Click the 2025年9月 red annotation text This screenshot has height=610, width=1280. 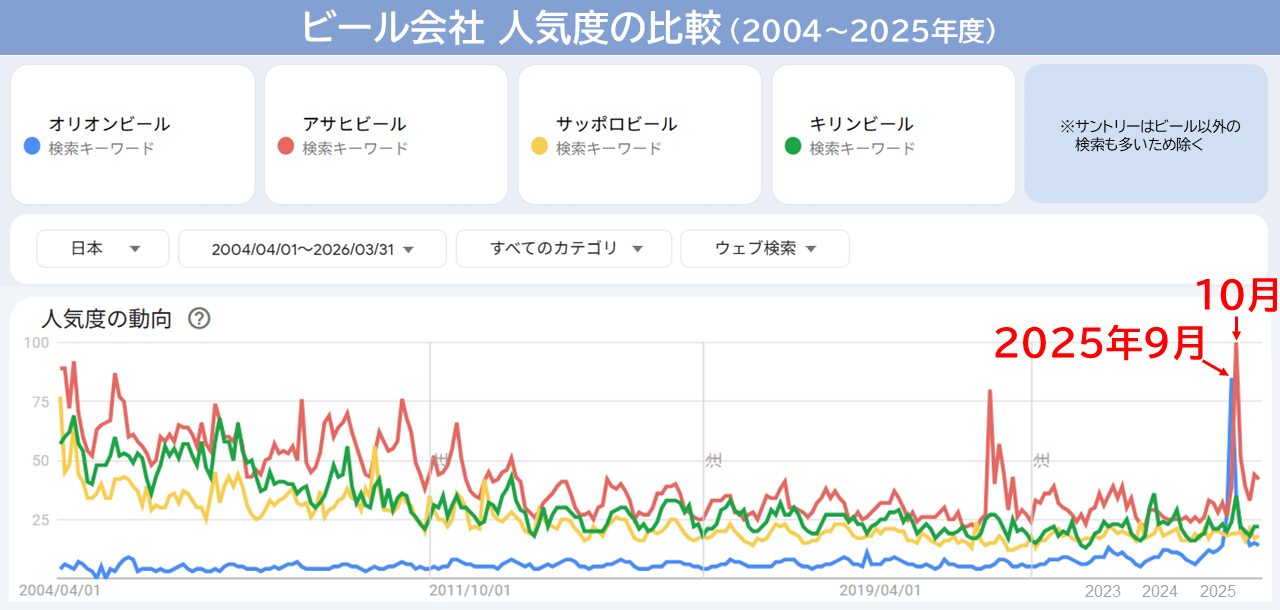pos(1098,344)
